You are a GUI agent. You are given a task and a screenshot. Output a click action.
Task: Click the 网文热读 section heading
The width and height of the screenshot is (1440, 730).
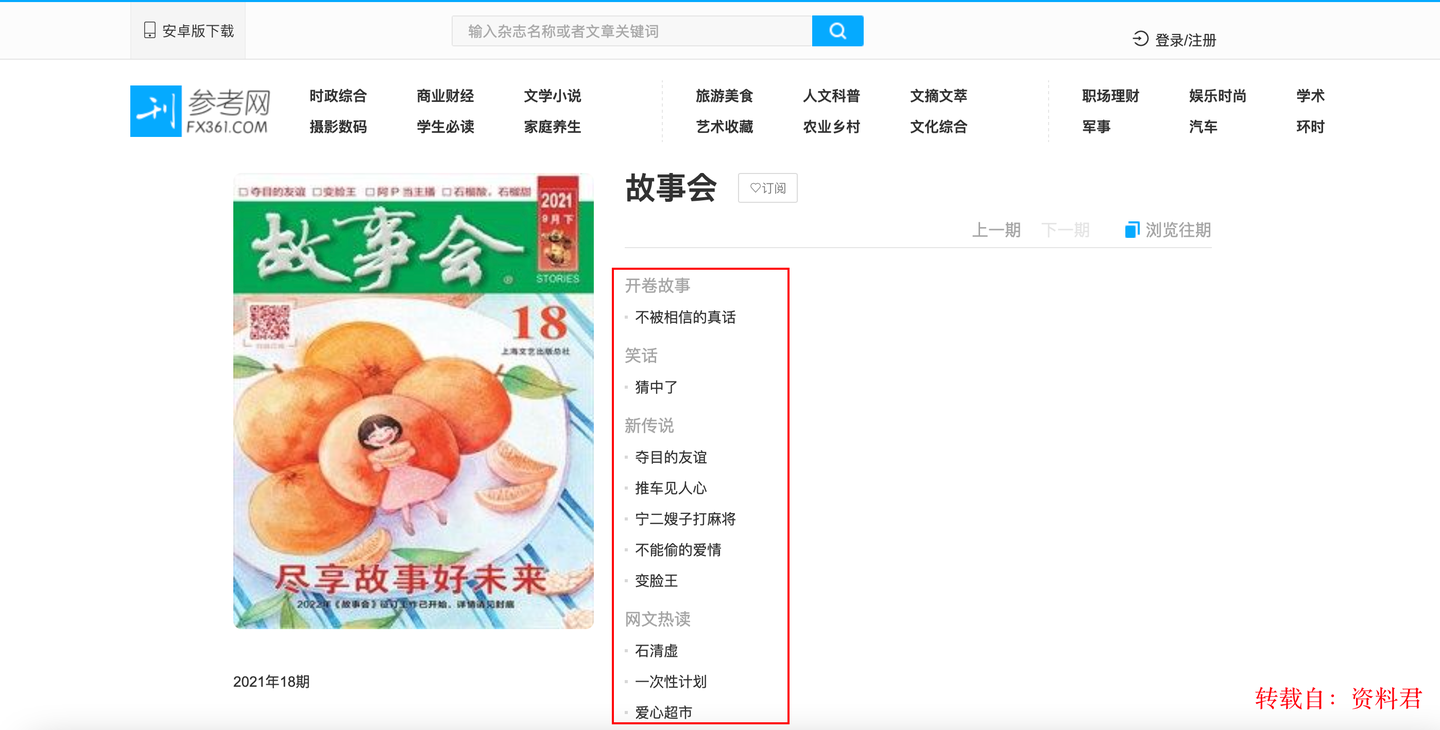(657, 620)
